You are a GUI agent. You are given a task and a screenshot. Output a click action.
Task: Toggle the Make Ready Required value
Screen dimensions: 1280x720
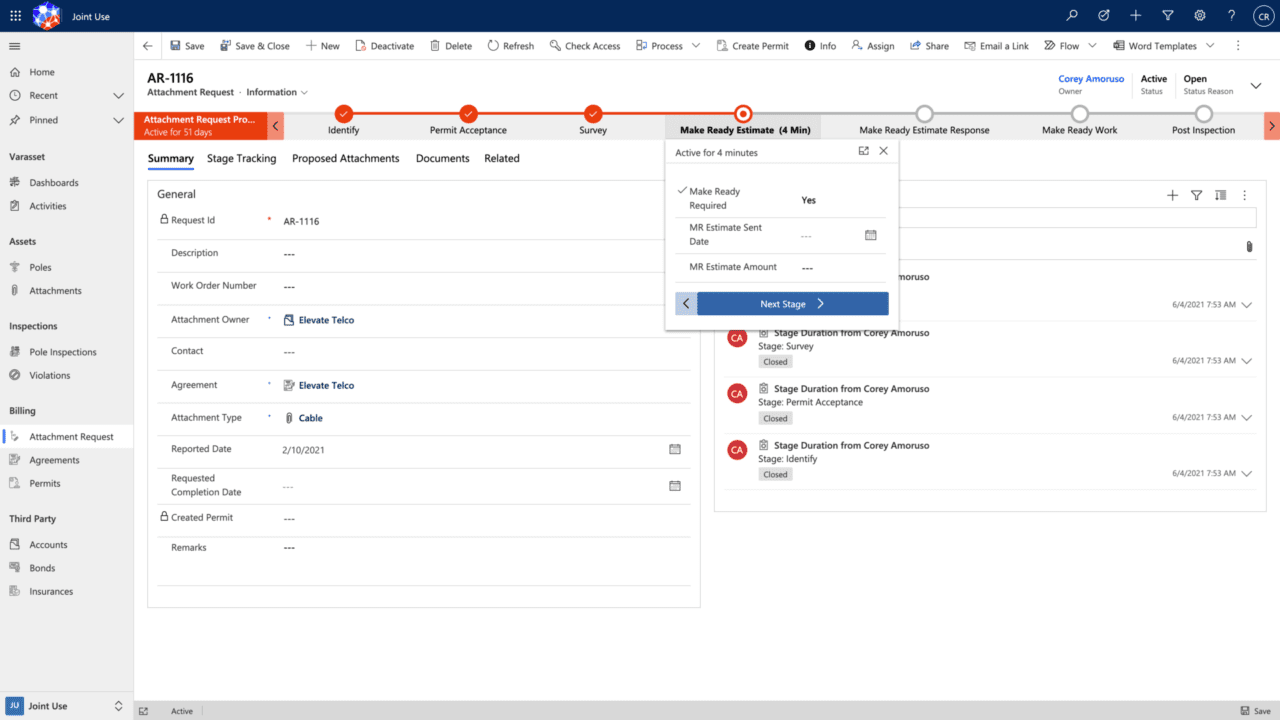(x=808, y=200)
